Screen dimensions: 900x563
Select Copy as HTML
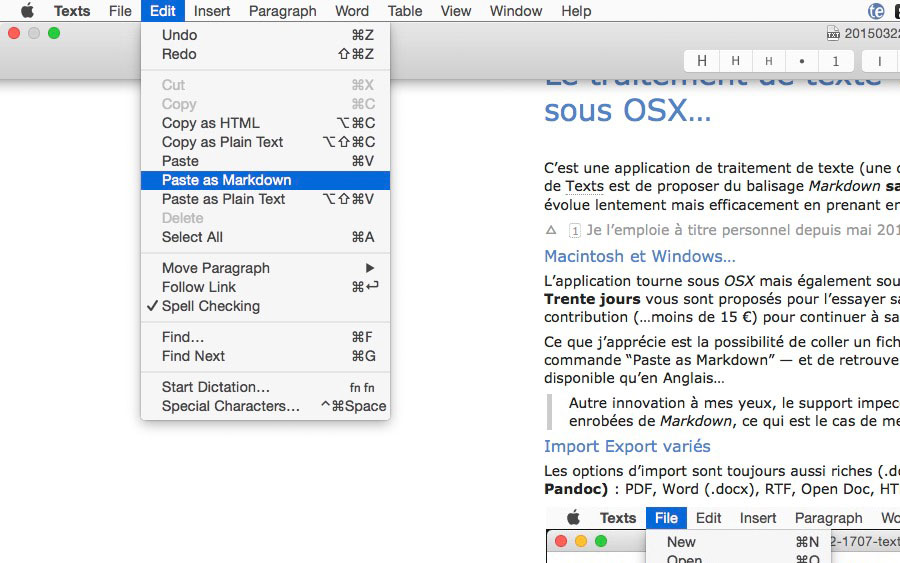(265, 123)
